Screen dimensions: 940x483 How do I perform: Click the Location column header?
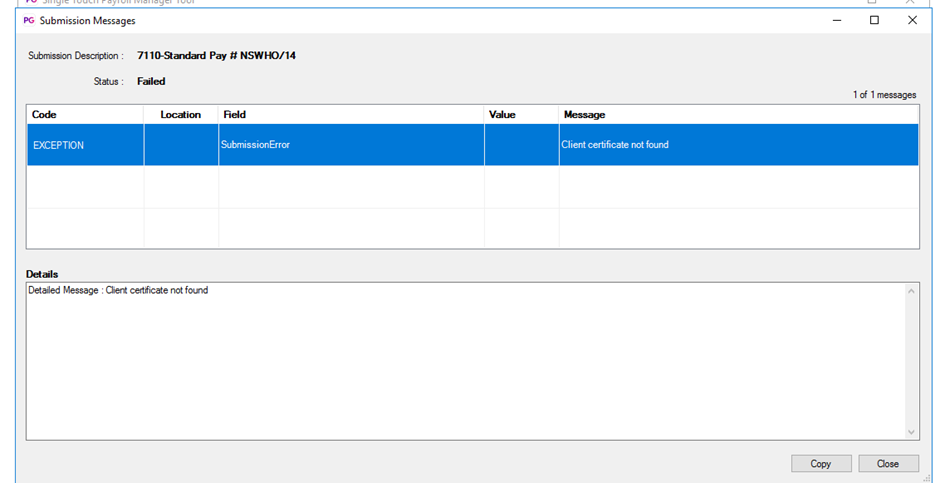pos(181,115)
